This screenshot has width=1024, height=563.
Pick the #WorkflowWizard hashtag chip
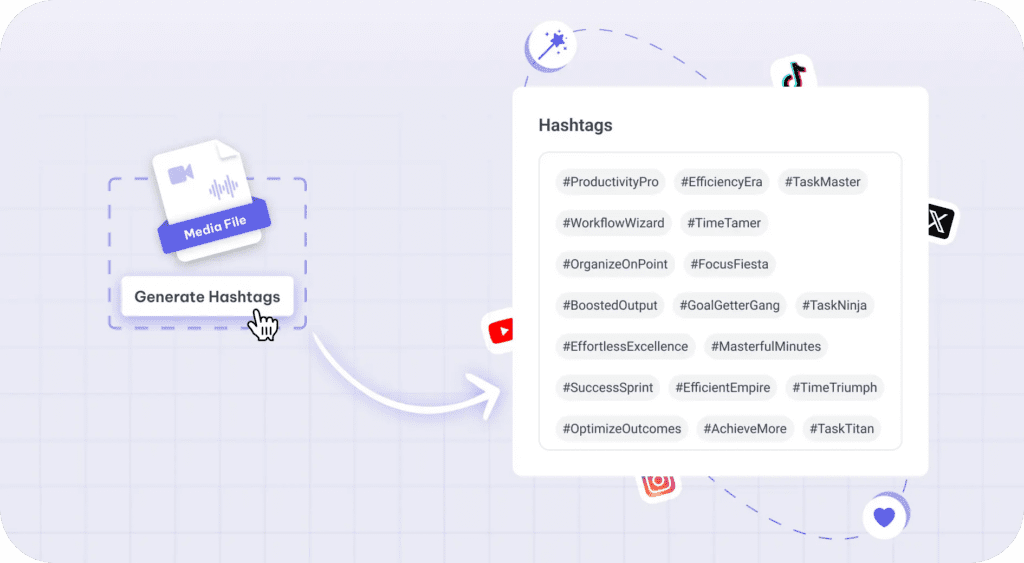click(613, 223)
